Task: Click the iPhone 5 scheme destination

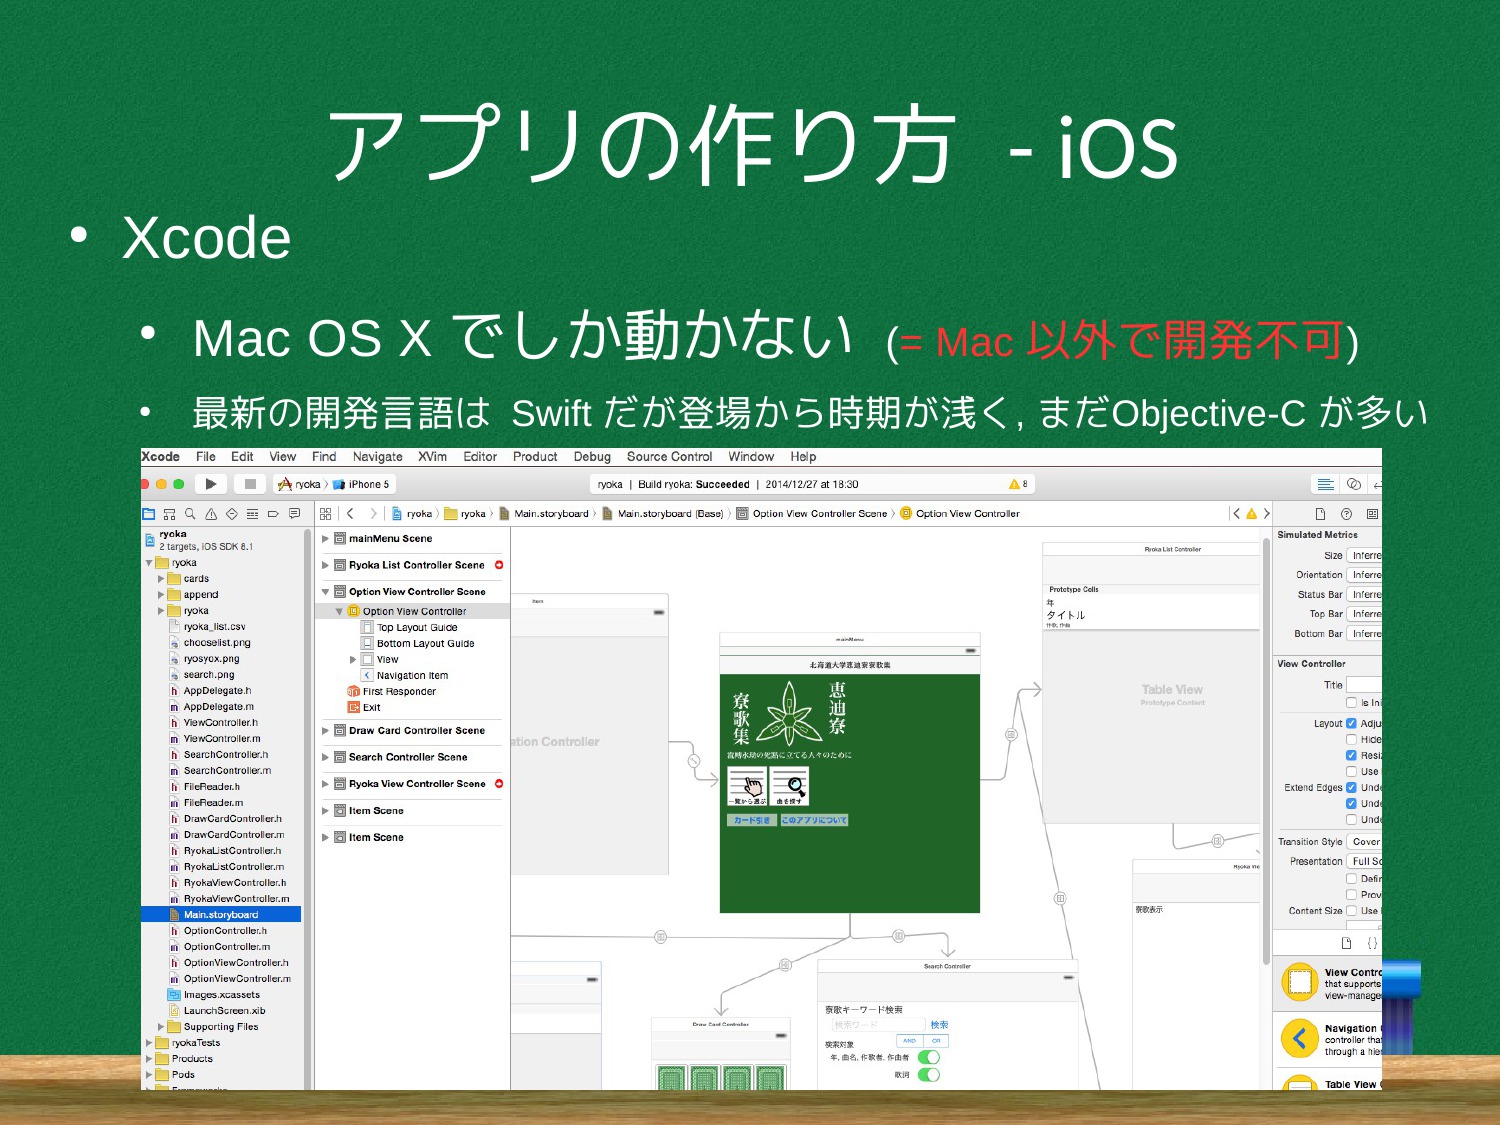Action: point(362,484)
